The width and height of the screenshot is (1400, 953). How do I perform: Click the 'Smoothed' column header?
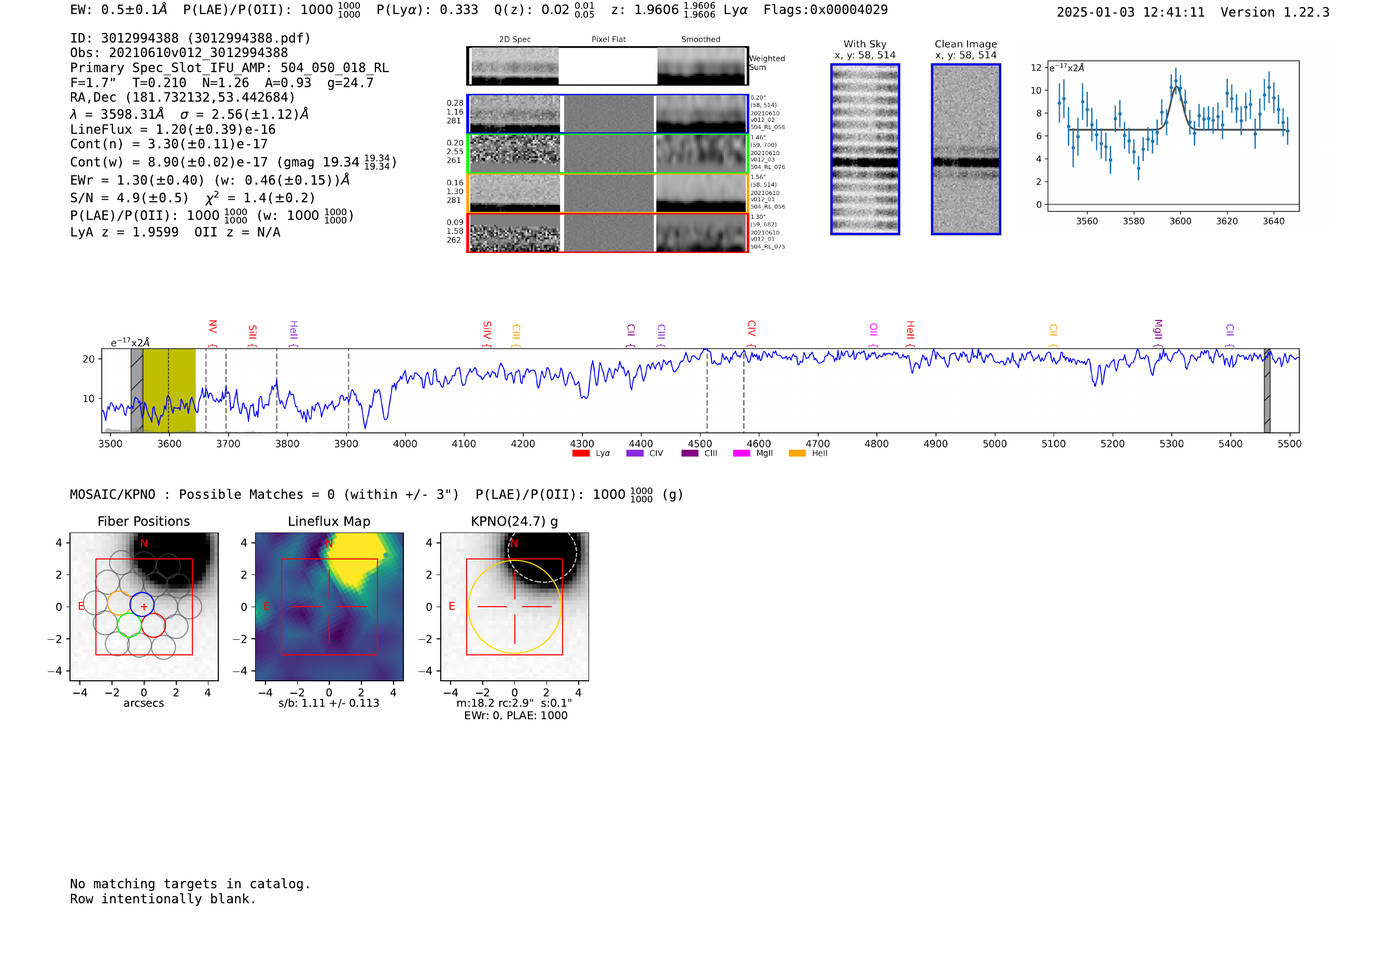point(701,39)
